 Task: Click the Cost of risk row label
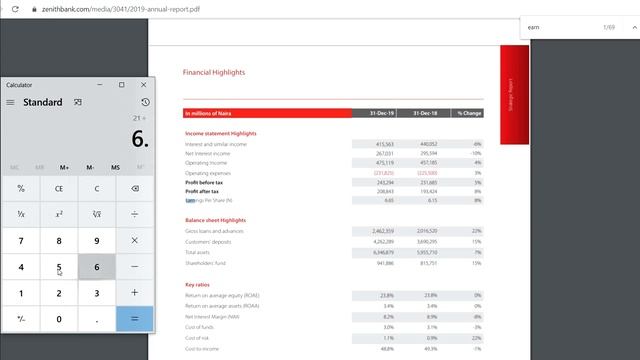197,338
